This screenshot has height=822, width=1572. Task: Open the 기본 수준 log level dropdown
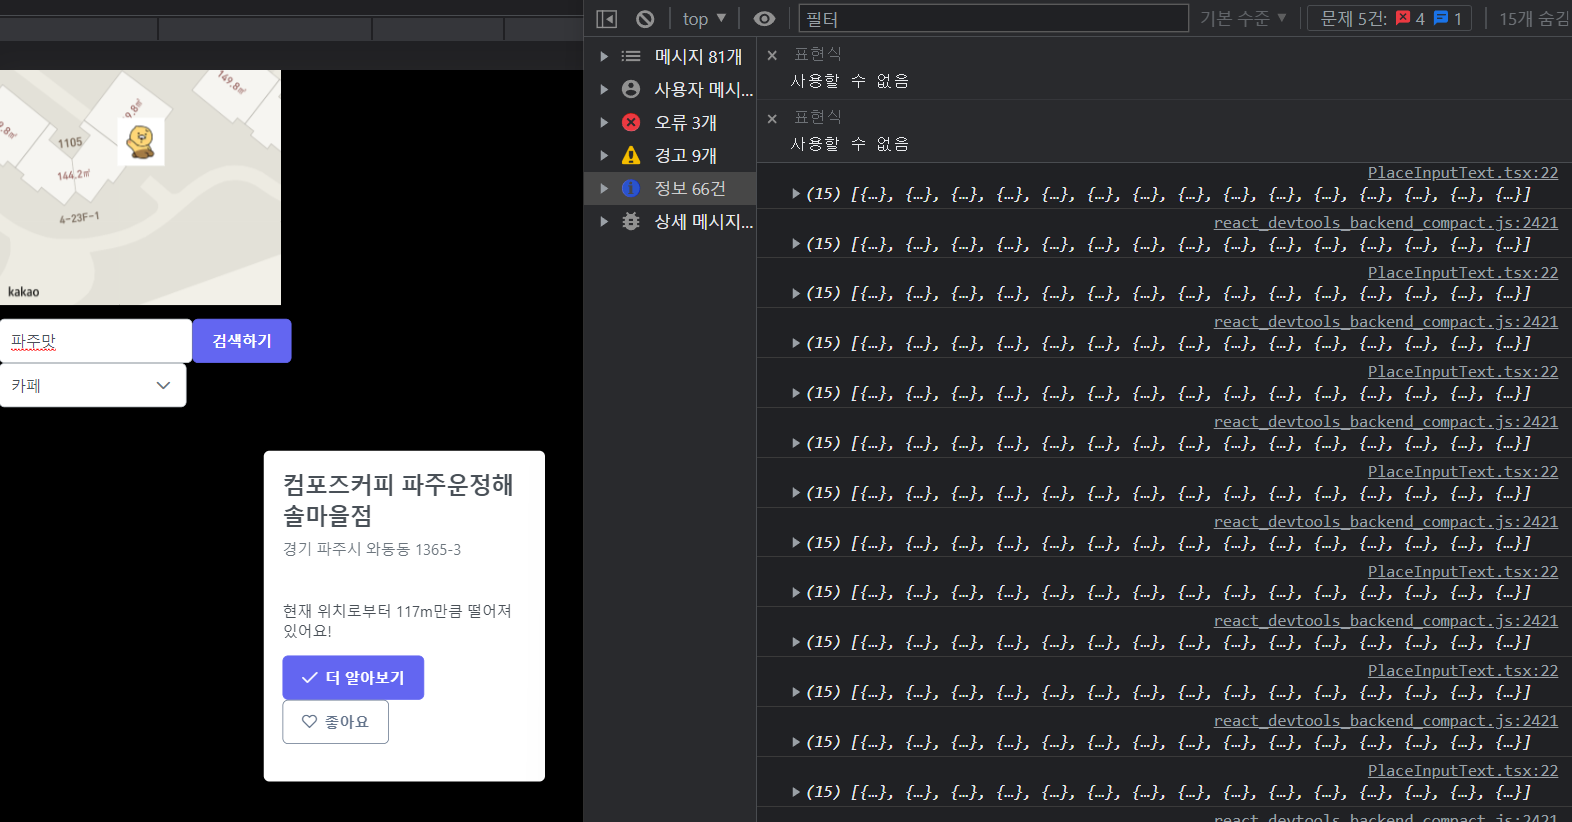tap(1243, 19)
